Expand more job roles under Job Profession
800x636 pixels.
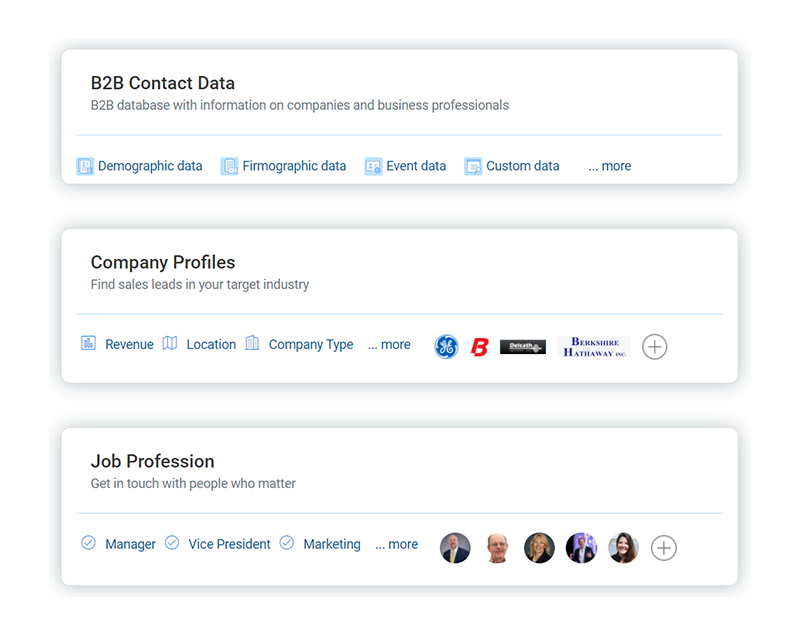[396, 543]
